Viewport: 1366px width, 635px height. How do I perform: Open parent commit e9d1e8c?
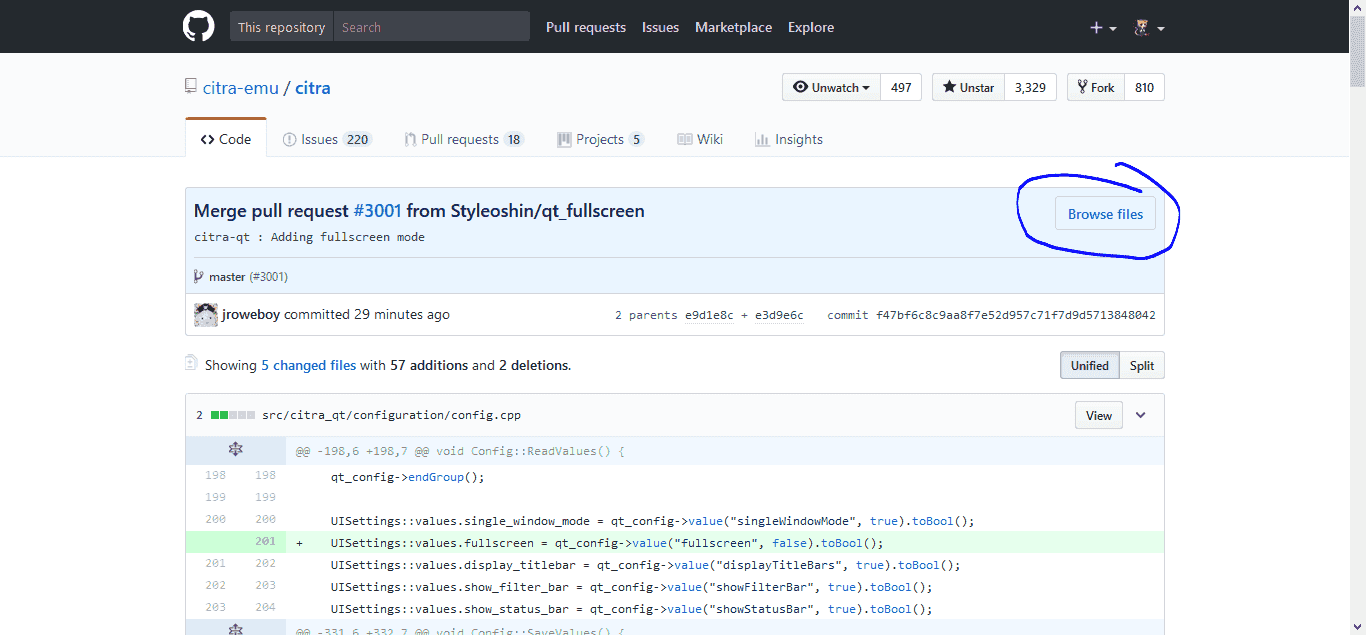coord(709,315)
